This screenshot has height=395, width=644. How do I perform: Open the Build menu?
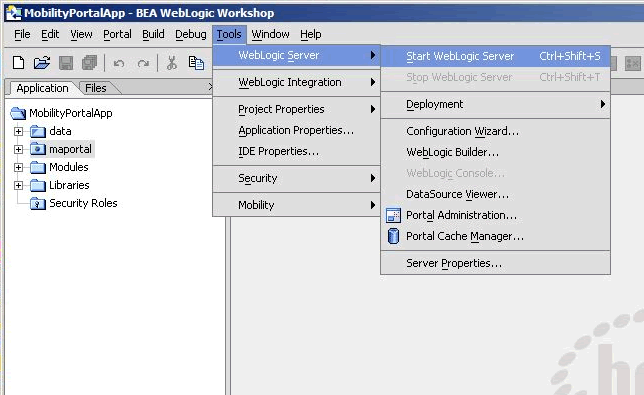coord(153,34)
